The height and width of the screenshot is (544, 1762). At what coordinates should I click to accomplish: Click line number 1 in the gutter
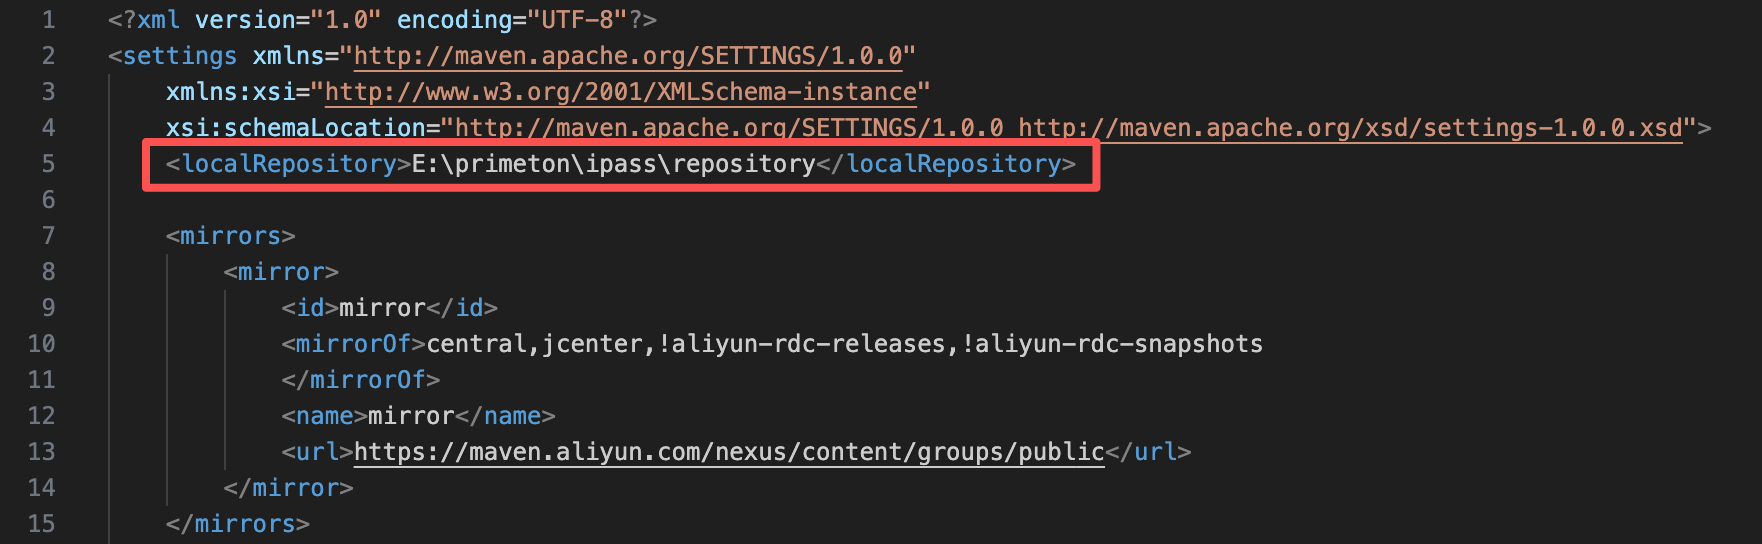pyautogui.click(x=47, y=20)
